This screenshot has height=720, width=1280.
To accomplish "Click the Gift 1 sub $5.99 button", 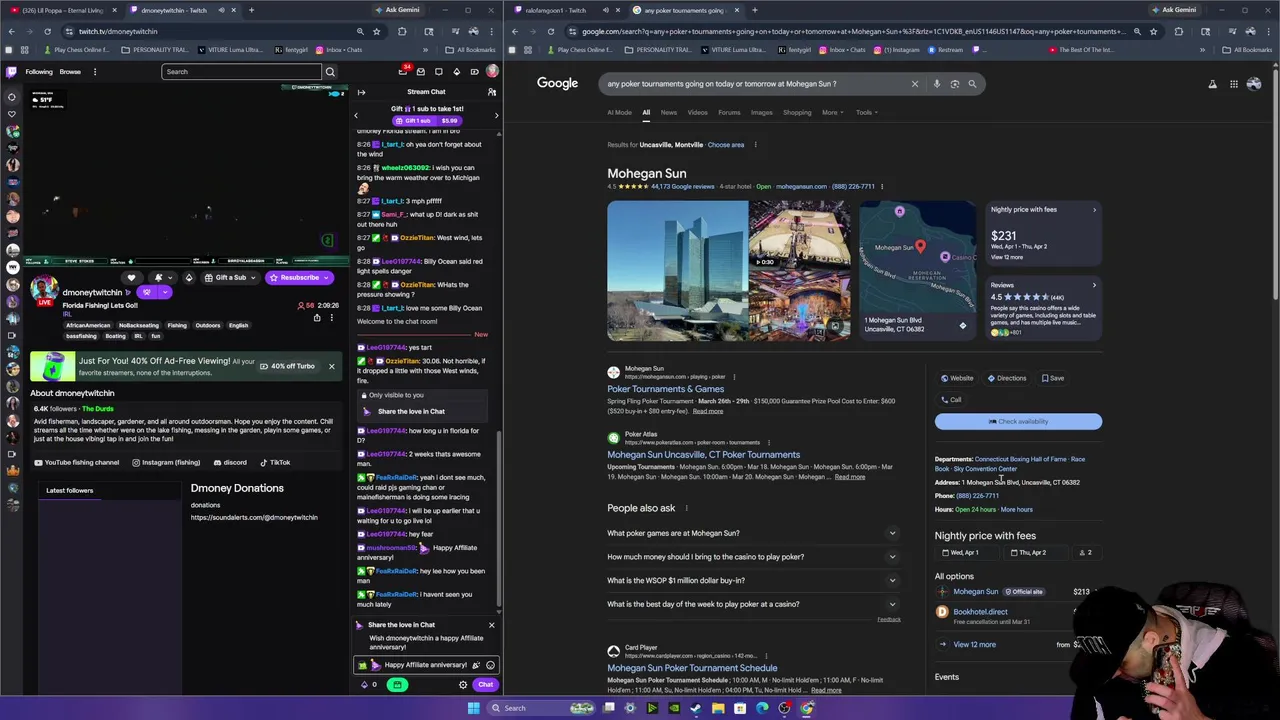I will (425, 120).
